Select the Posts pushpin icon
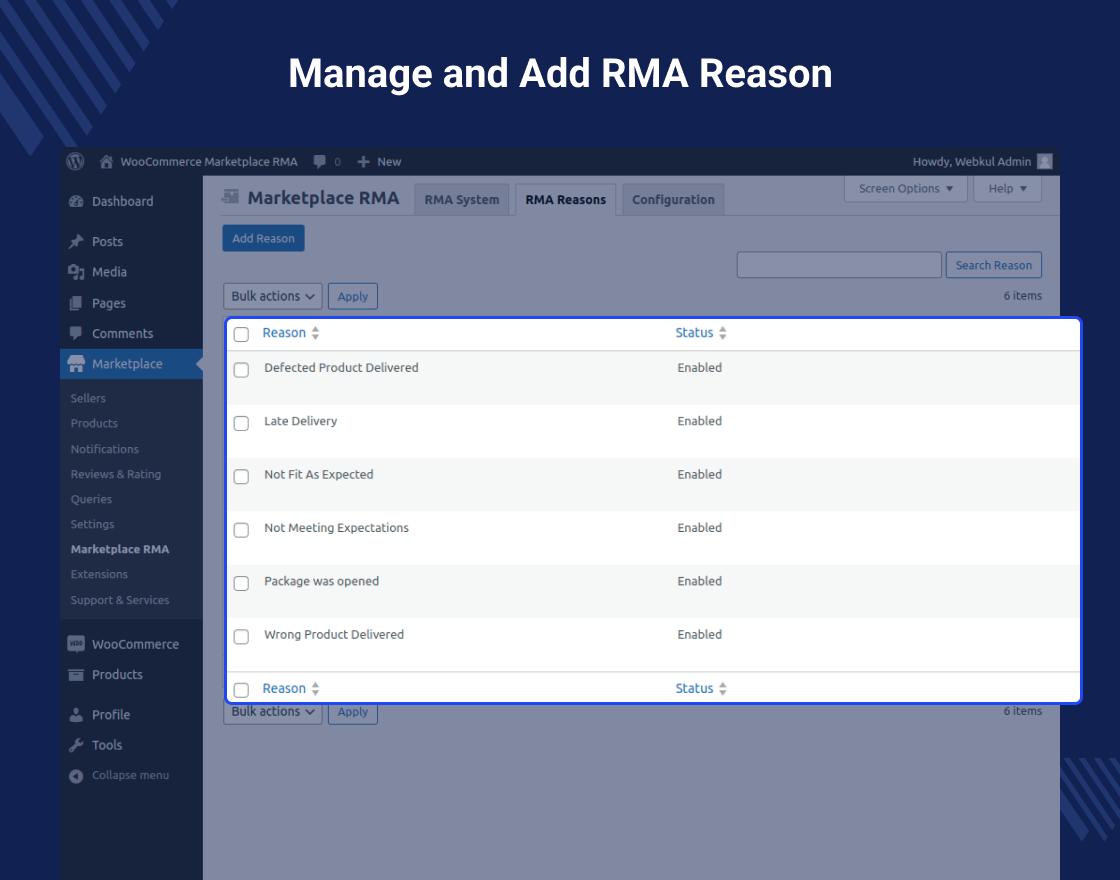Image resolution: width=1120 pixels, height=880 pixels. pyautogui.click(x=77, y=241)
